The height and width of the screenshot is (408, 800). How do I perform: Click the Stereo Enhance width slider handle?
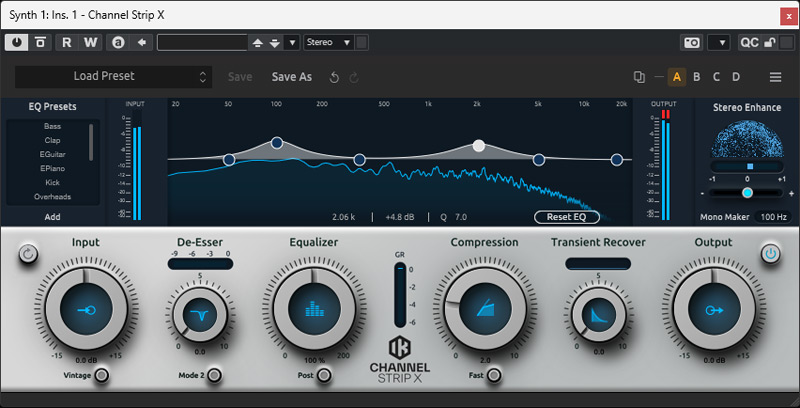(x=747, y=192)
